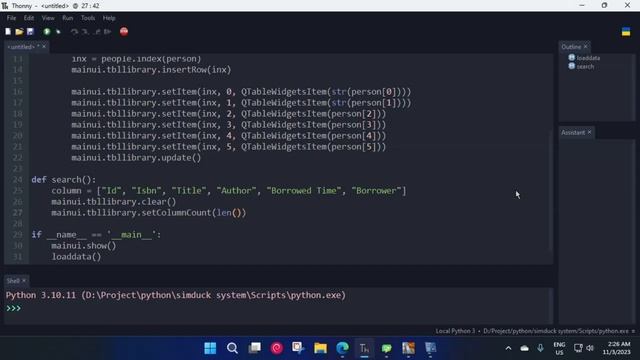Screen dimensions: 640x360
Task: Open the Tools menu
Action: click(x=87, y=18)
